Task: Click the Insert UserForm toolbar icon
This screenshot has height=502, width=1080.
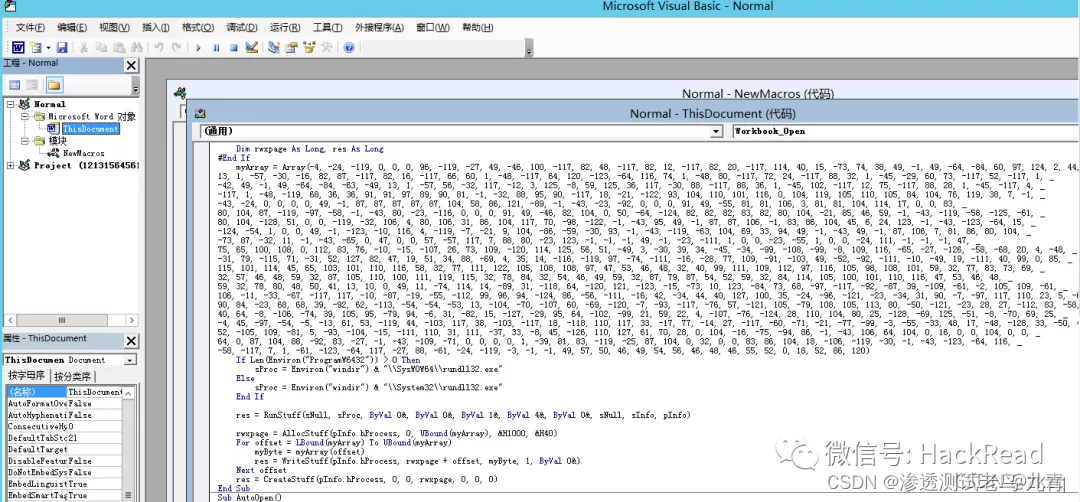Action: [34, 48]
